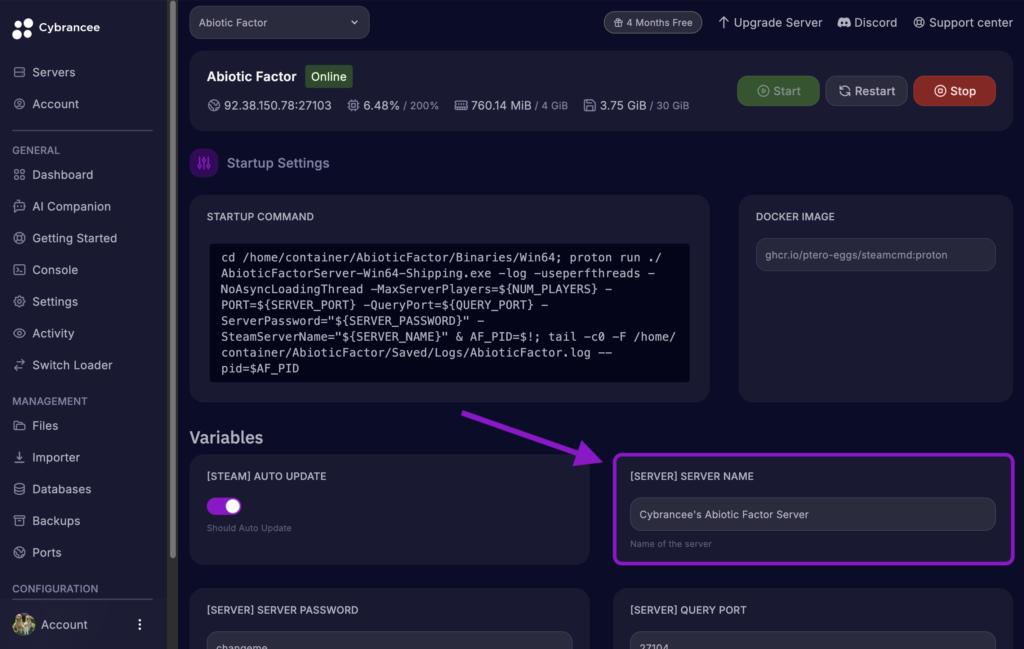Click the Activity eye icon
The height and width of the screenshot is (649, 1024).
(19, 333)
